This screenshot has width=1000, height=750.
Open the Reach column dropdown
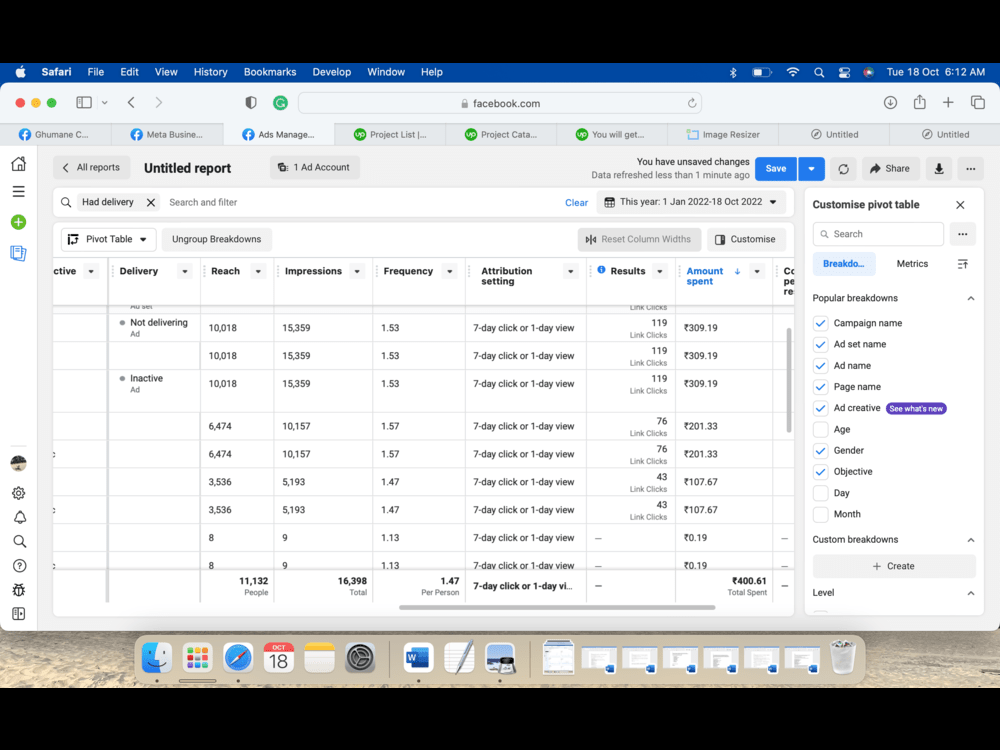tap(258, 271)
